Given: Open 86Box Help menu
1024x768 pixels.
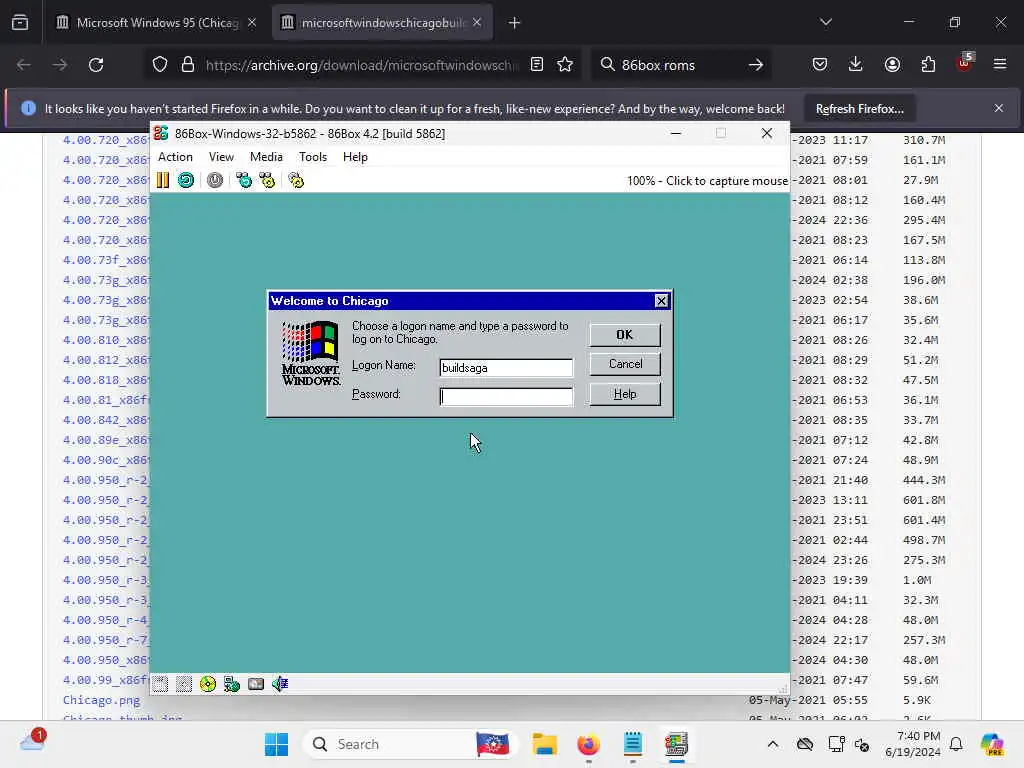Looking at the screenshot, I should point(355,157).
